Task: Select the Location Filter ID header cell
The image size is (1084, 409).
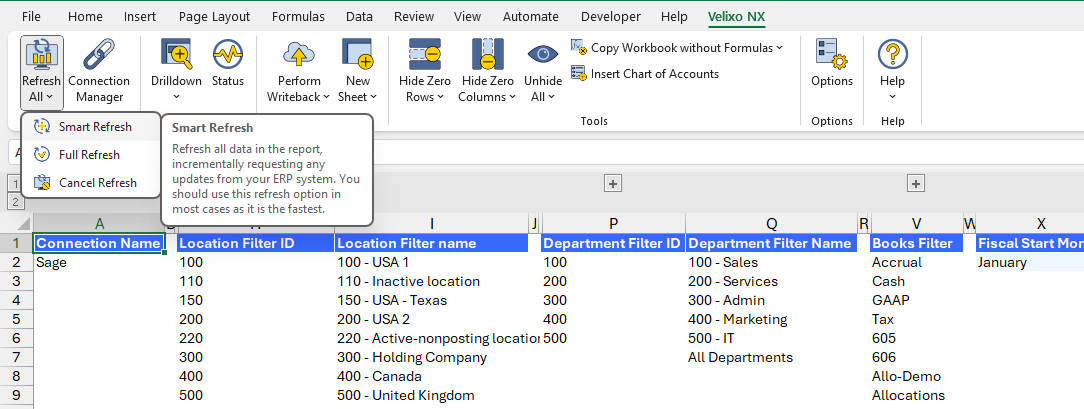Action: tap(256, 243)
